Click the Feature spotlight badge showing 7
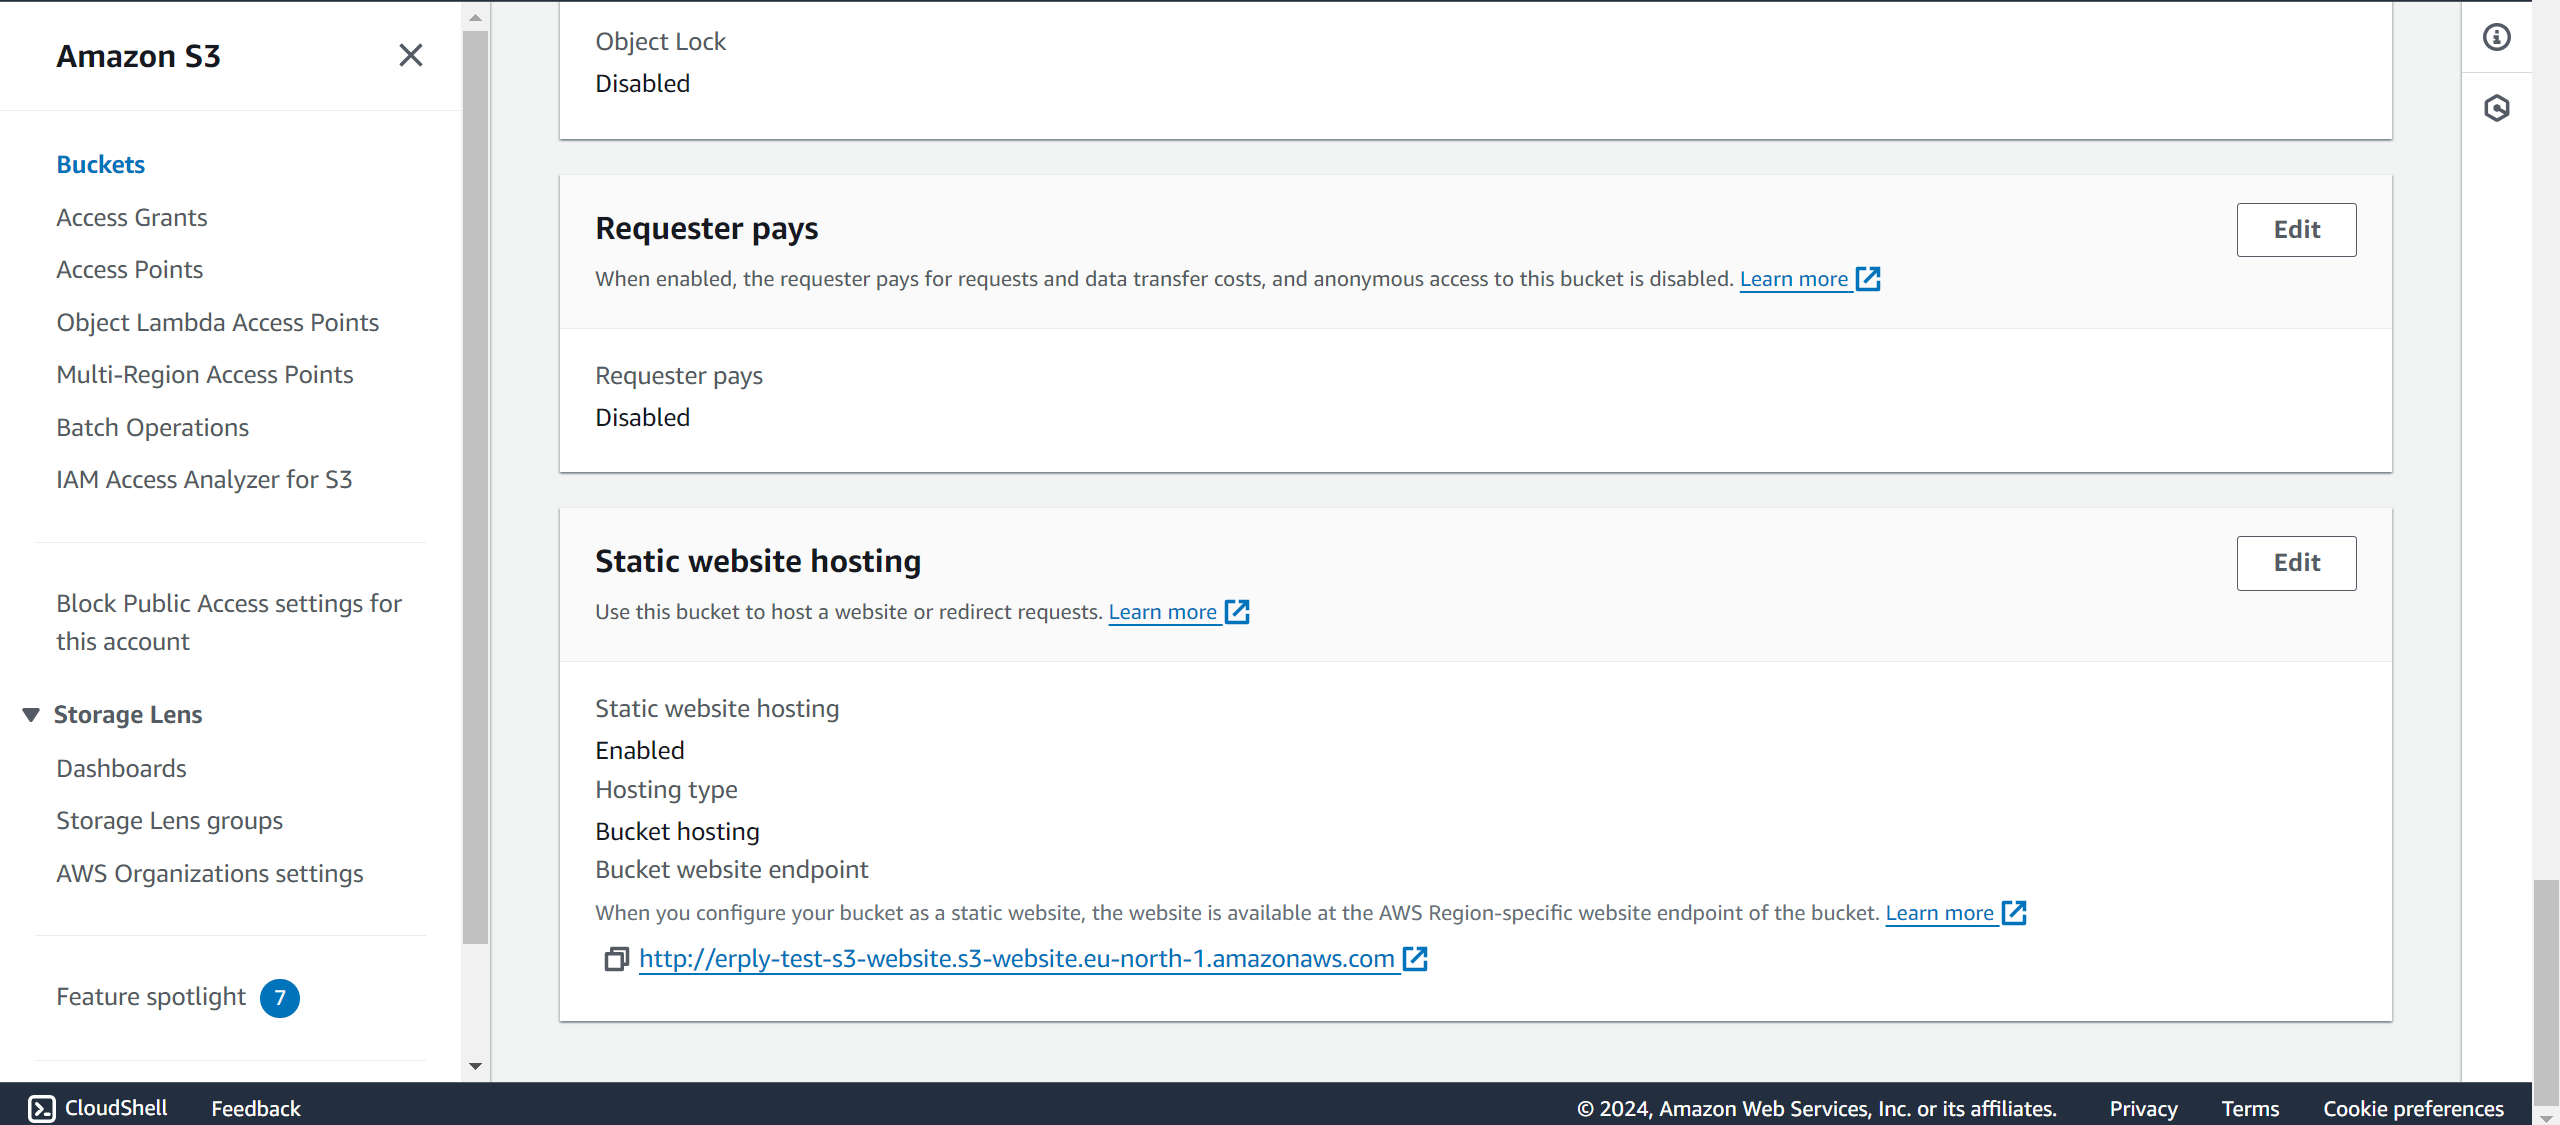 (280, 998)
